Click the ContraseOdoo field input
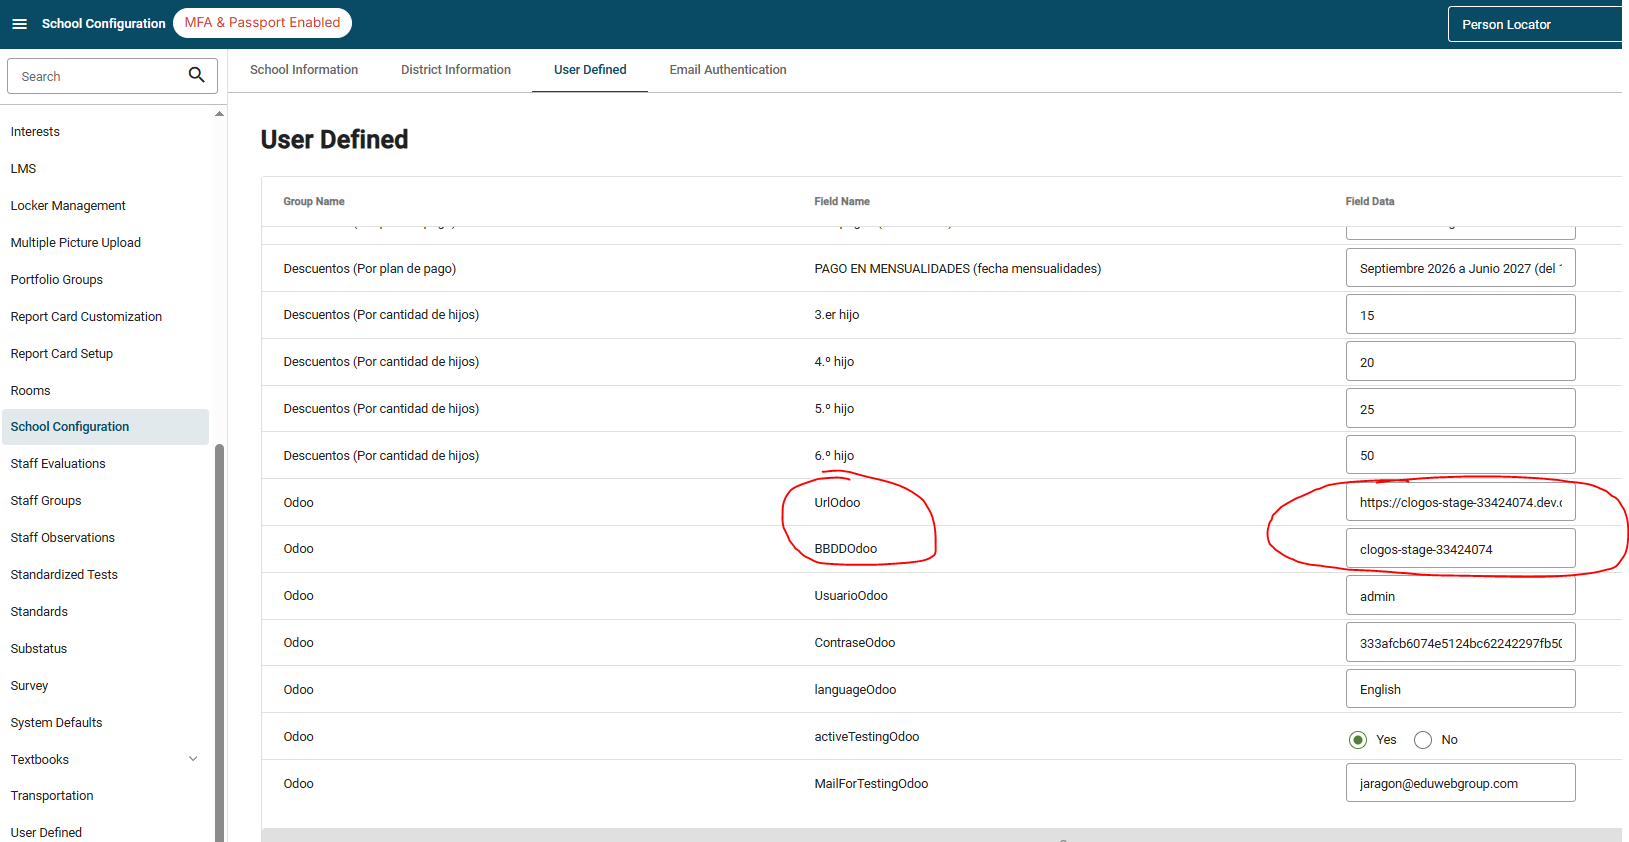 (1460, 643)
